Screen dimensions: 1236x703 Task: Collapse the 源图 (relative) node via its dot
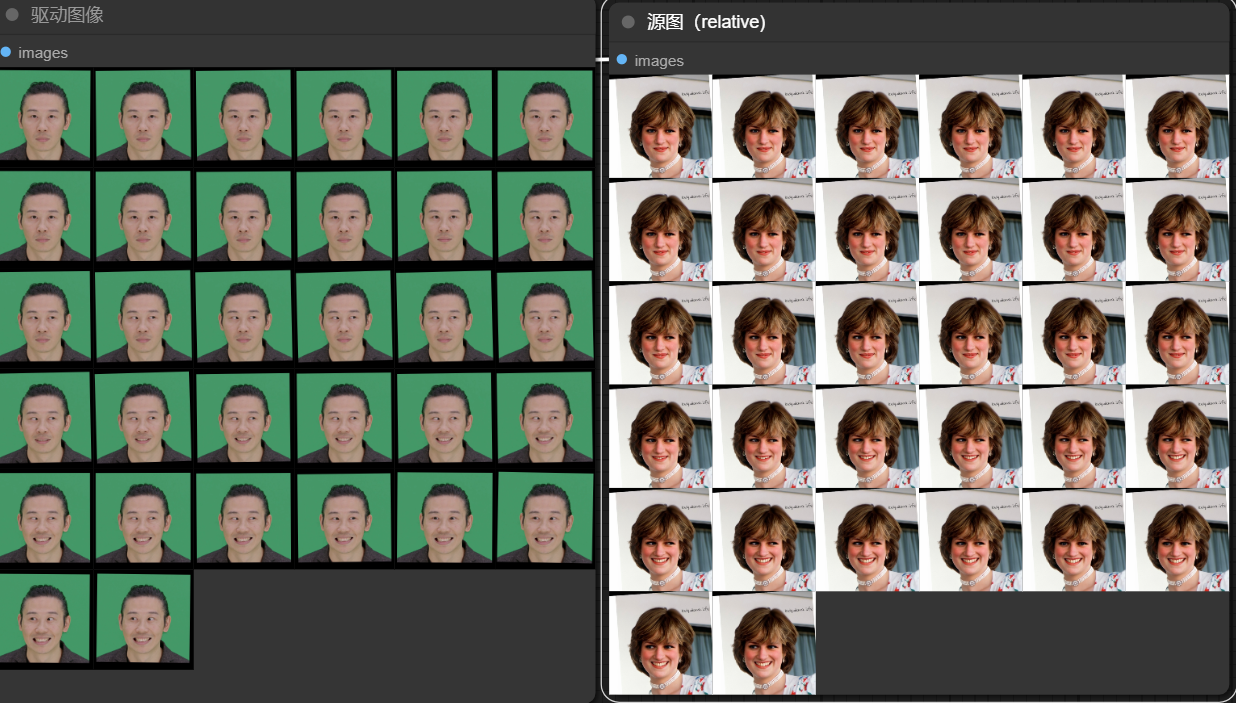pyautogui.click(x=628, y=22)
